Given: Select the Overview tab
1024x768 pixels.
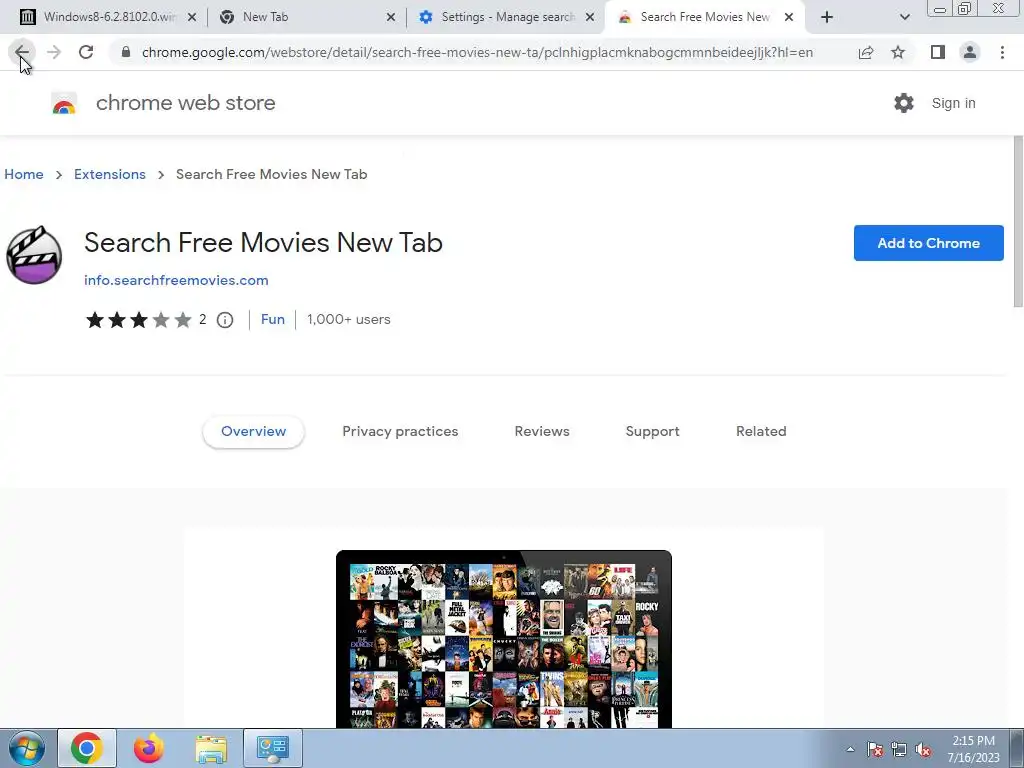Looking at the screenshot, I should point(253,431).
